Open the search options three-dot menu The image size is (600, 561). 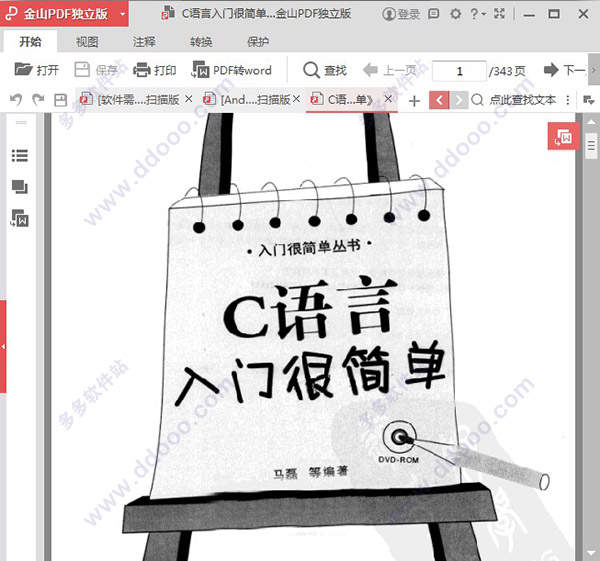568,100
